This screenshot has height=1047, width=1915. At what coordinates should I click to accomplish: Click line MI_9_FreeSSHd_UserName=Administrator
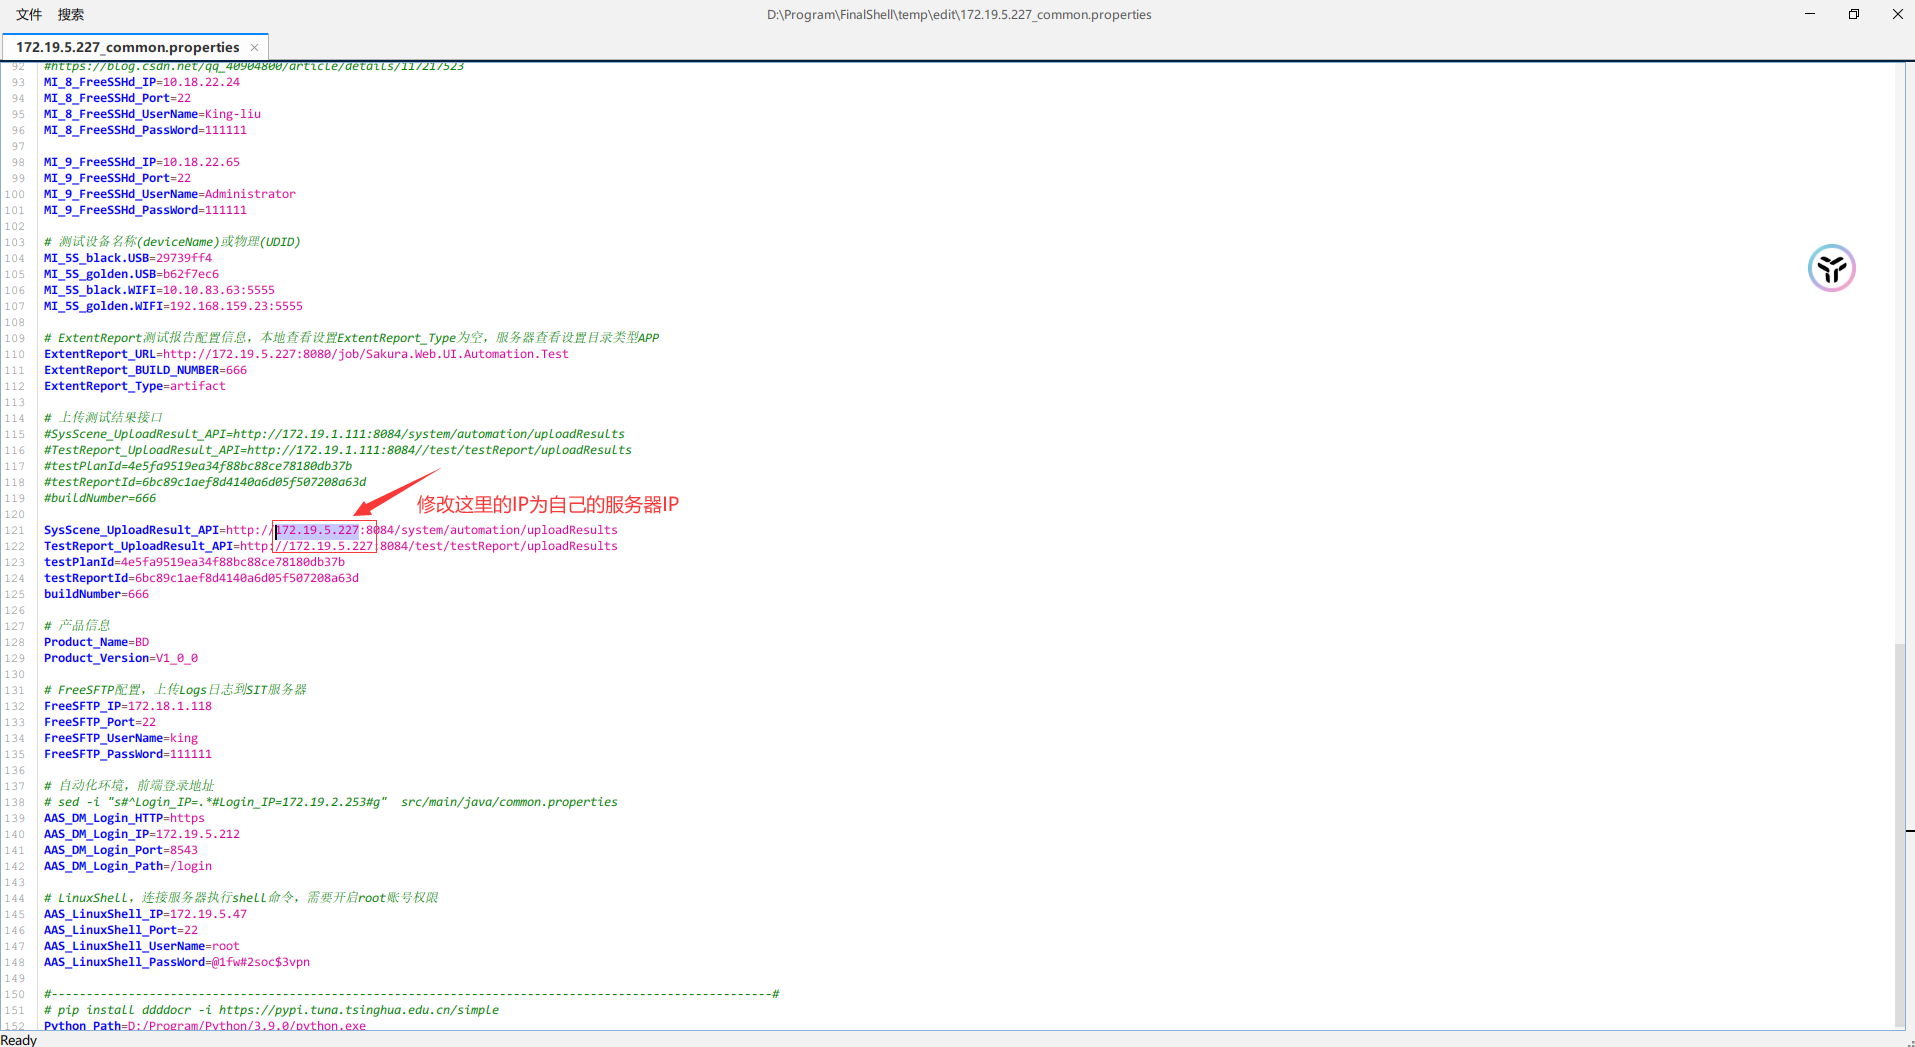coord(170,194)
